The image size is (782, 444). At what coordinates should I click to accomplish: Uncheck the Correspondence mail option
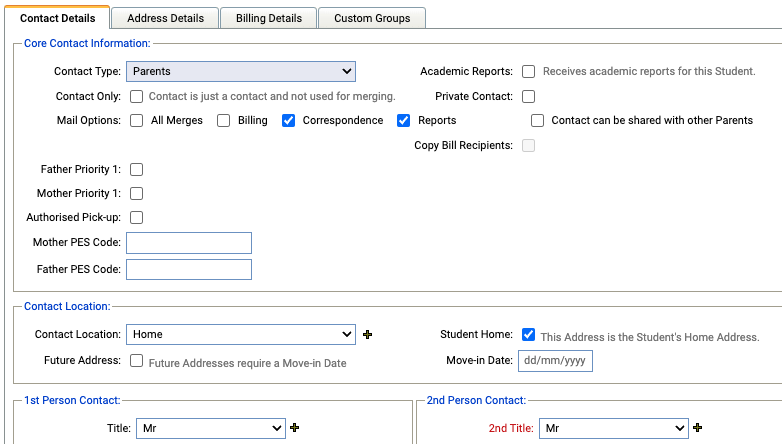click(288, 121)
